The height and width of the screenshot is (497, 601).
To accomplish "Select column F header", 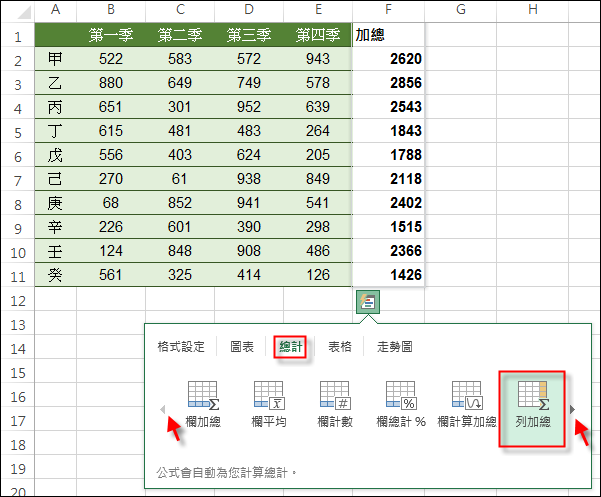I will tap(388, 10).
